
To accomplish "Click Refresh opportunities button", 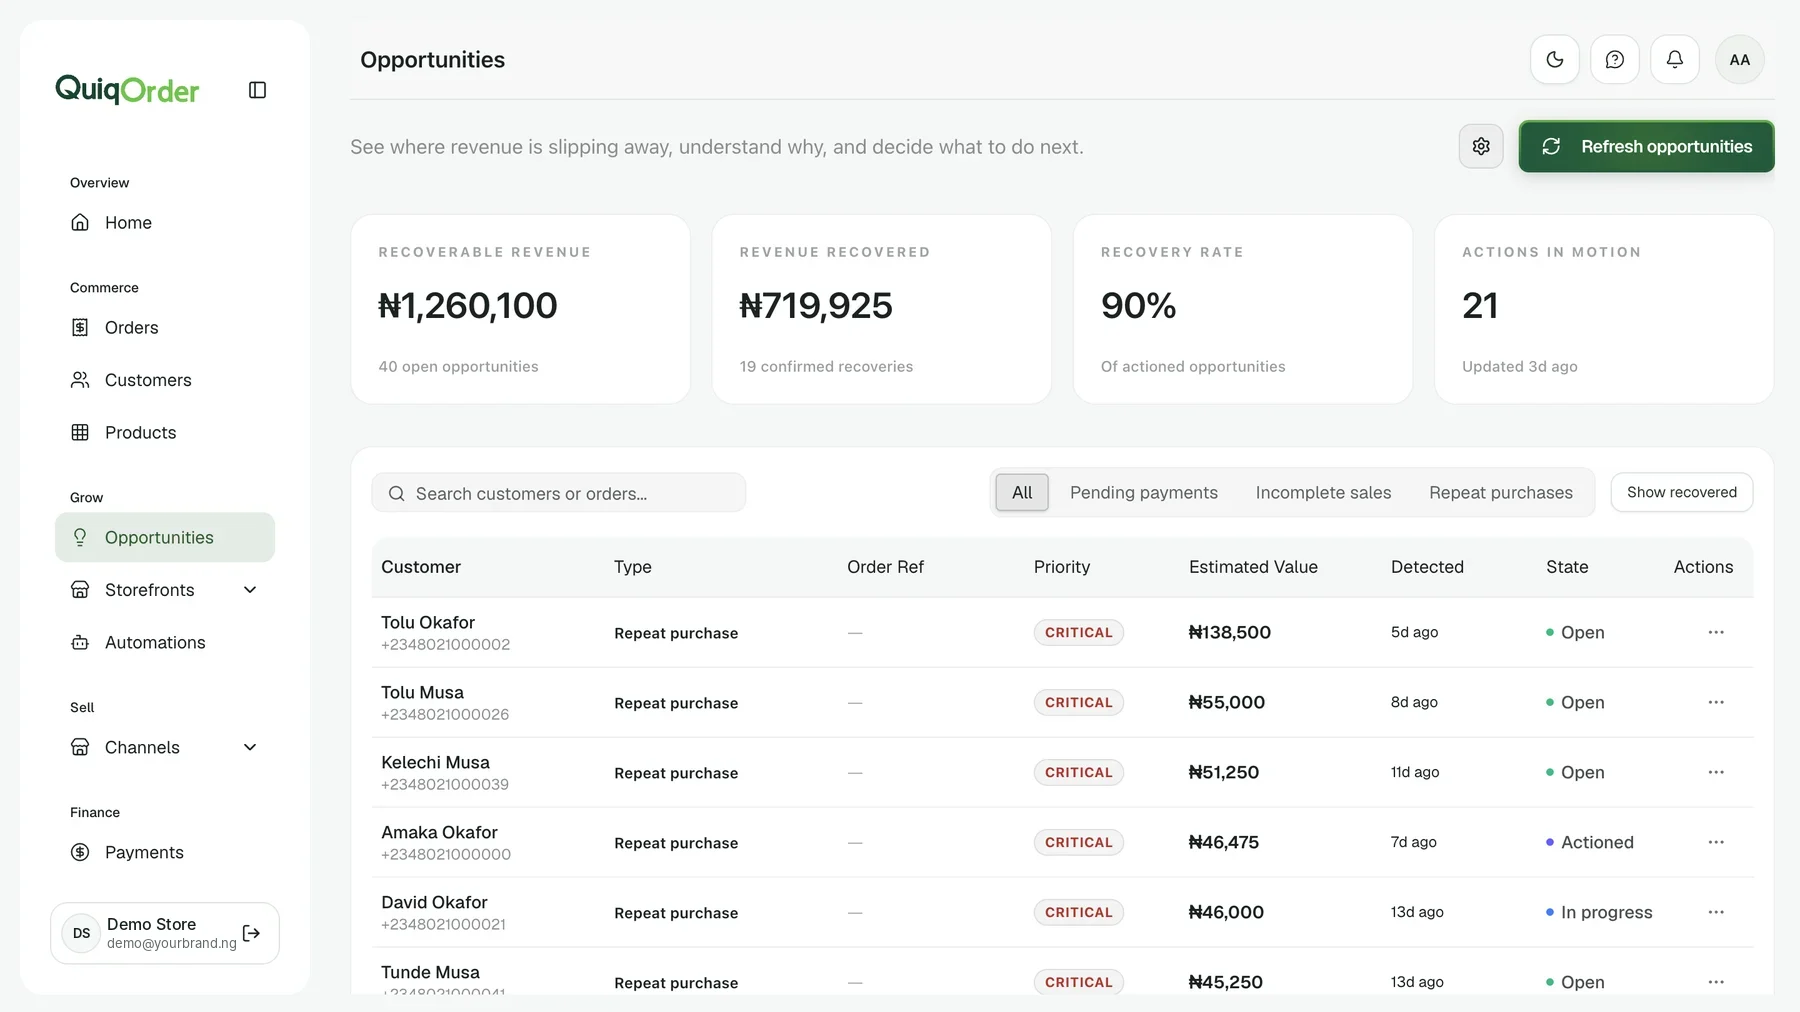I will [1646, 147].
